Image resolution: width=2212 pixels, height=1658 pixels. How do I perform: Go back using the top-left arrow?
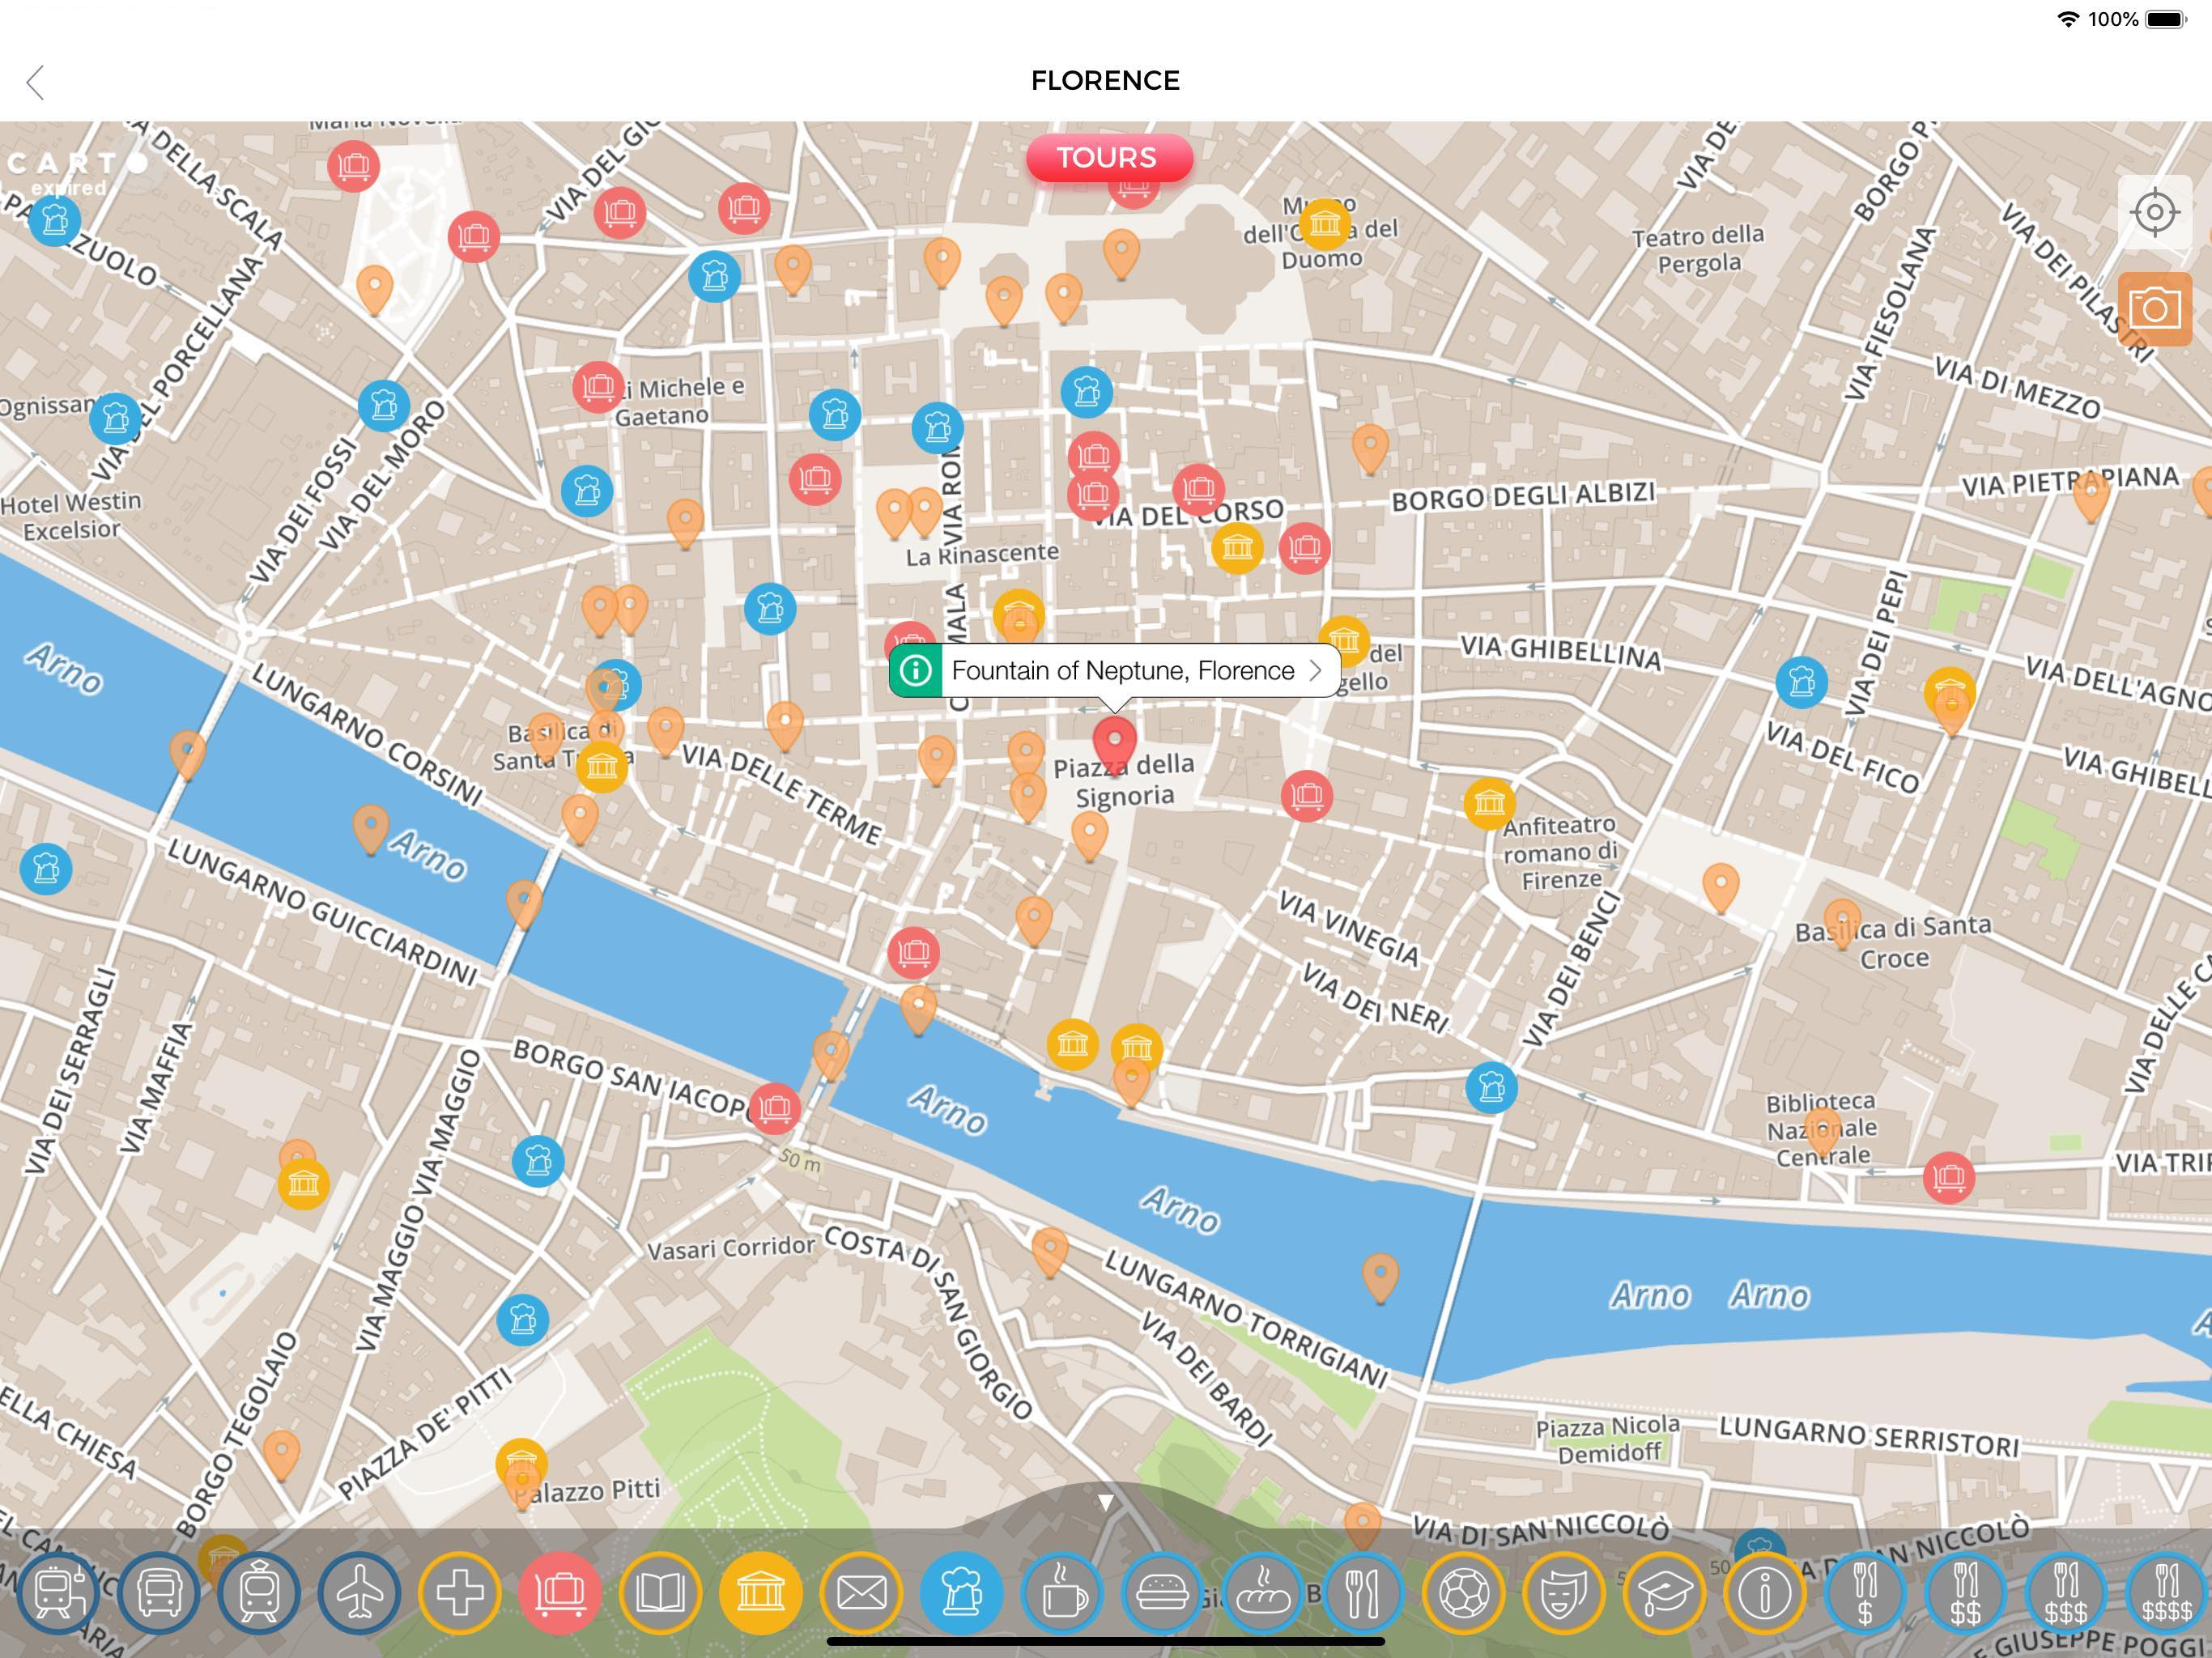pos(36,82)
